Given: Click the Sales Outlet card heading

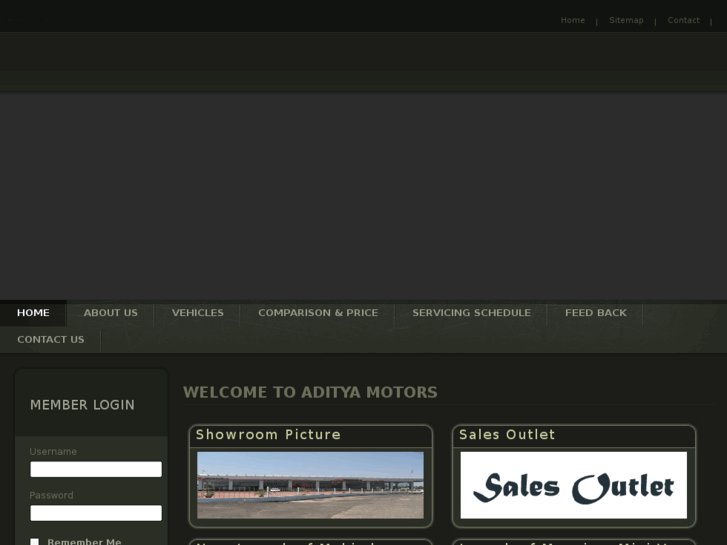Looking at the screenshot, I should (x=507, y=435).
